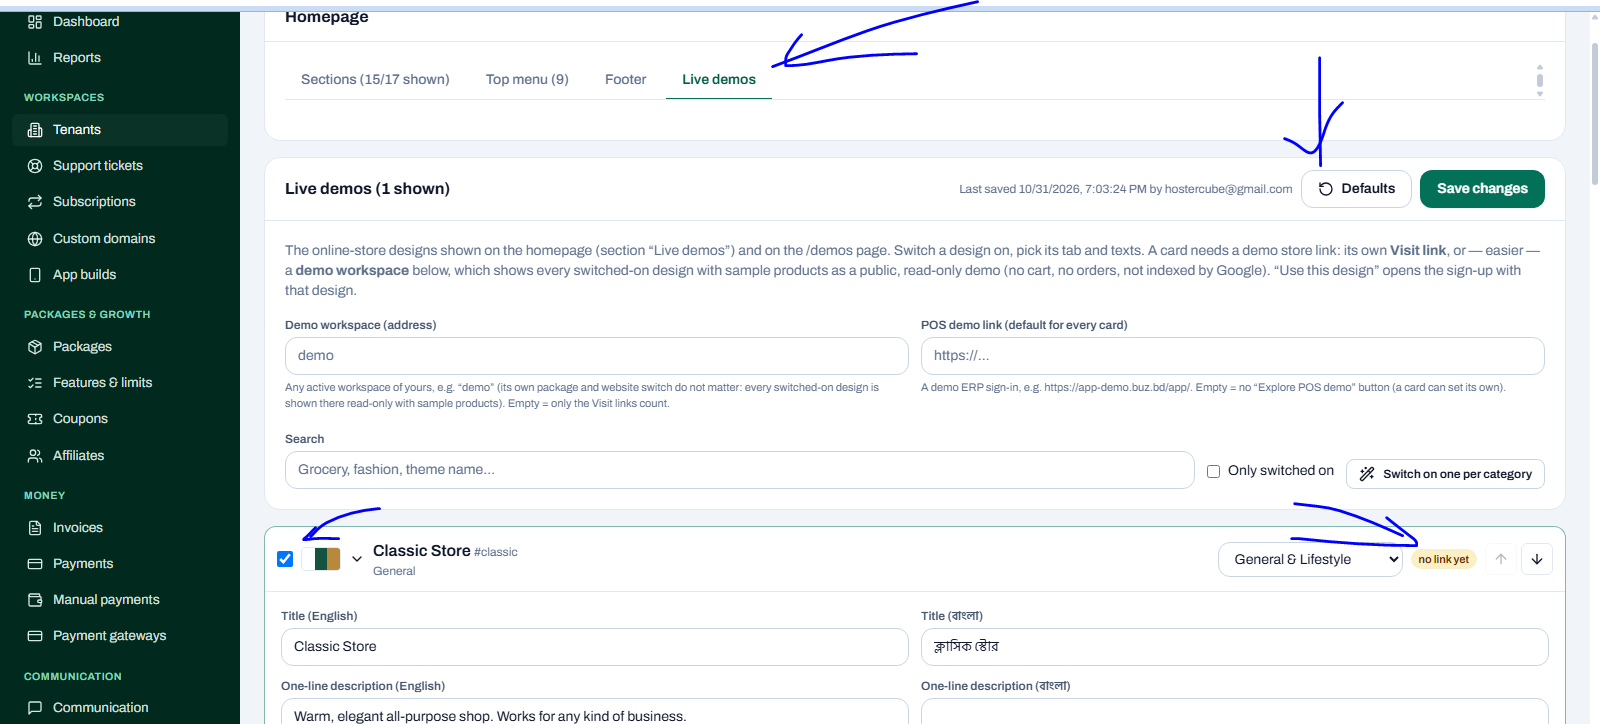Screen dimensions: 1600x724
Task: Click the Classic Store color swatch
Action: click(x=321, y=559)
